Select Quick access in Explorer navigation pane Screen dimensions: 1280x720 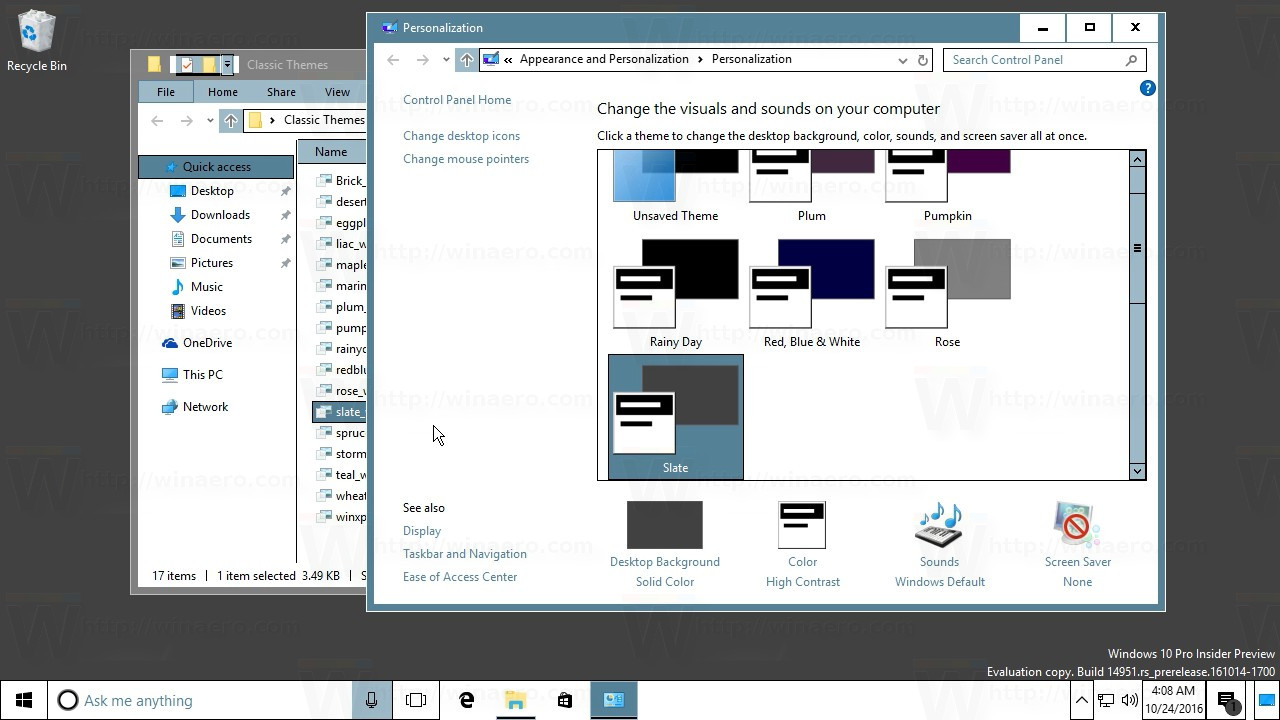(216, 167)
